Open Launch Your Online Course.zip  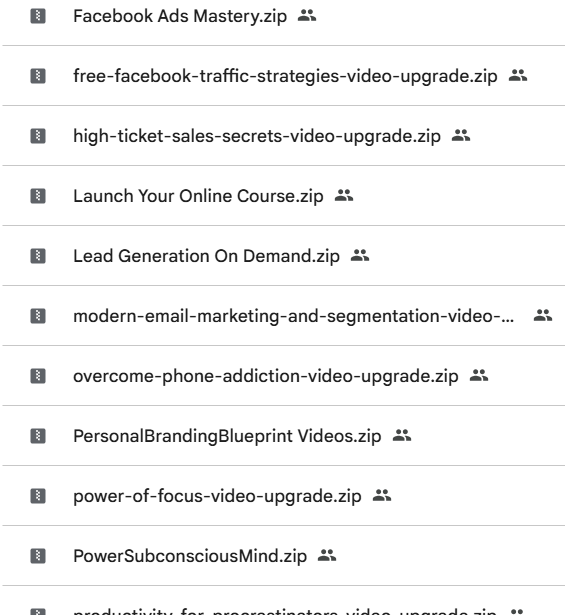point(198,196)
